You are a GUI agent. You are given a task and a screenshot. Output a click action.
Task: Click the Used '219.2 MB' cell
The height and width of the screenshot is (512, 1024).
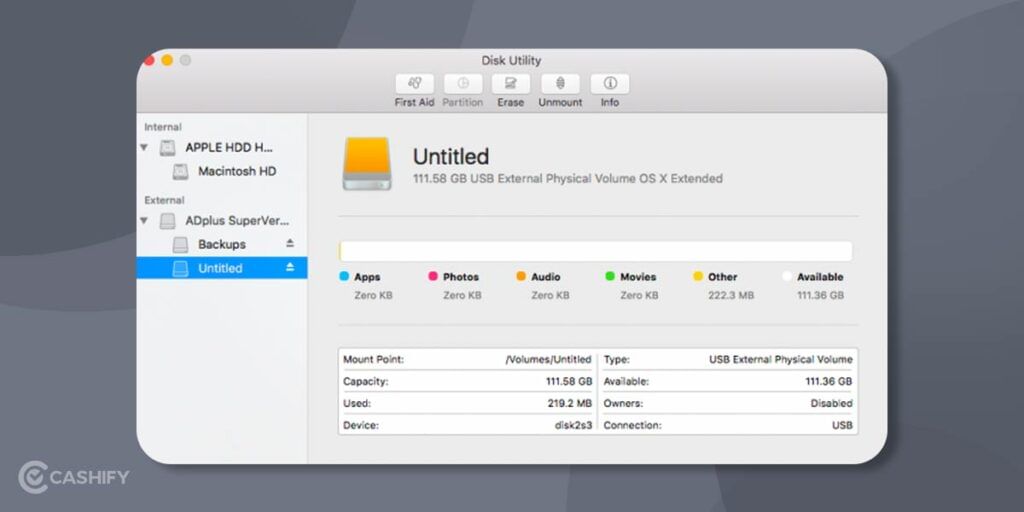point(570,404)
